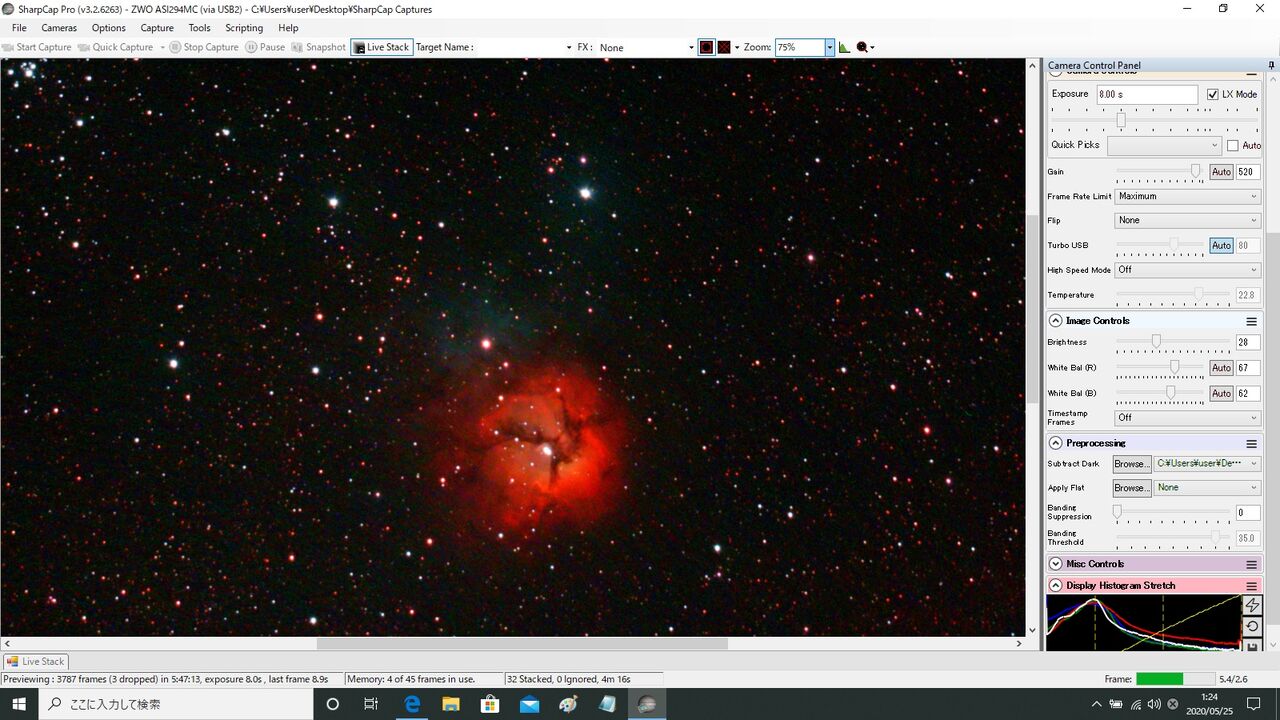
Task: Browse for an Apply Flat file
Action: point(1131,488)
